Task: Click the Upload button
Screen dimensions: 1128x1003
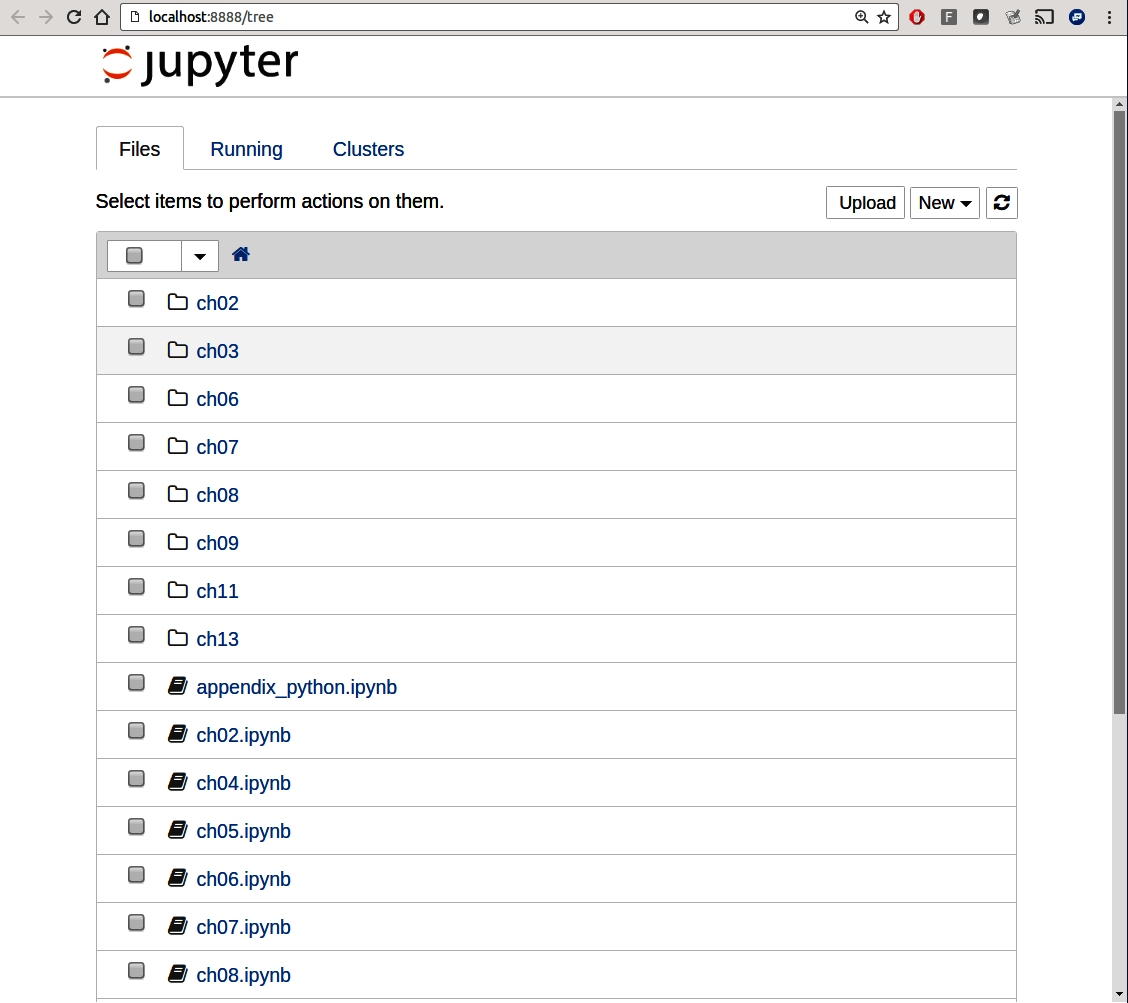Action: [866, 203]
